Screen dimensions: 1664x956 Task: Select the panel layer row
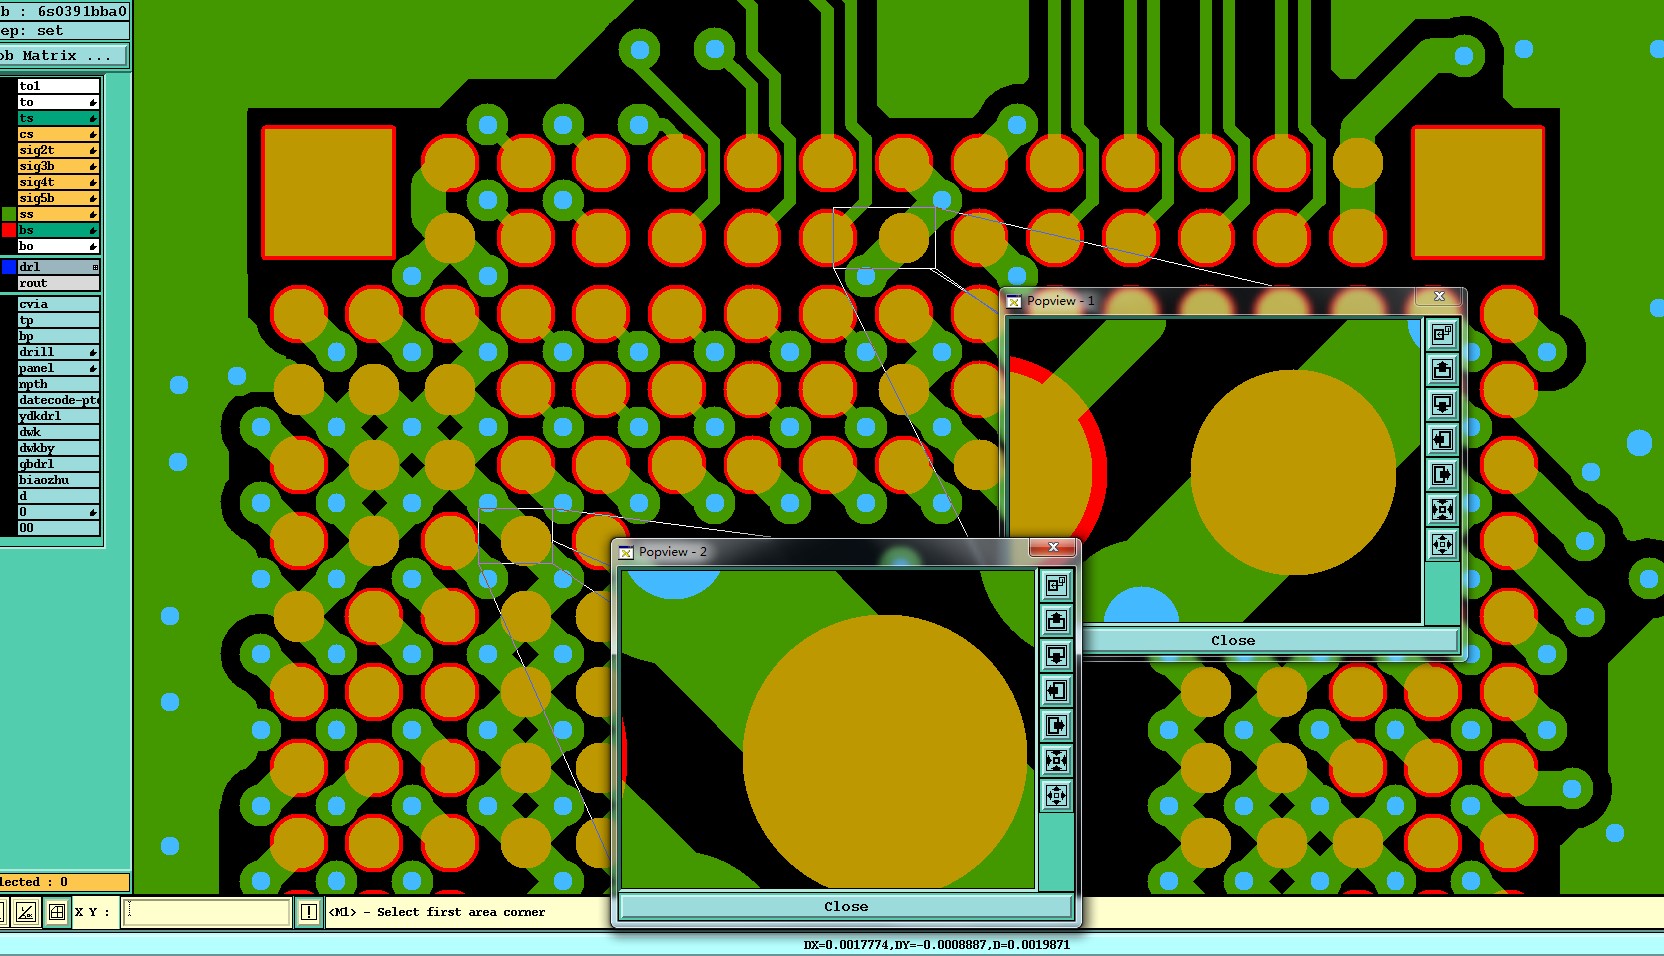pos(59,368)
